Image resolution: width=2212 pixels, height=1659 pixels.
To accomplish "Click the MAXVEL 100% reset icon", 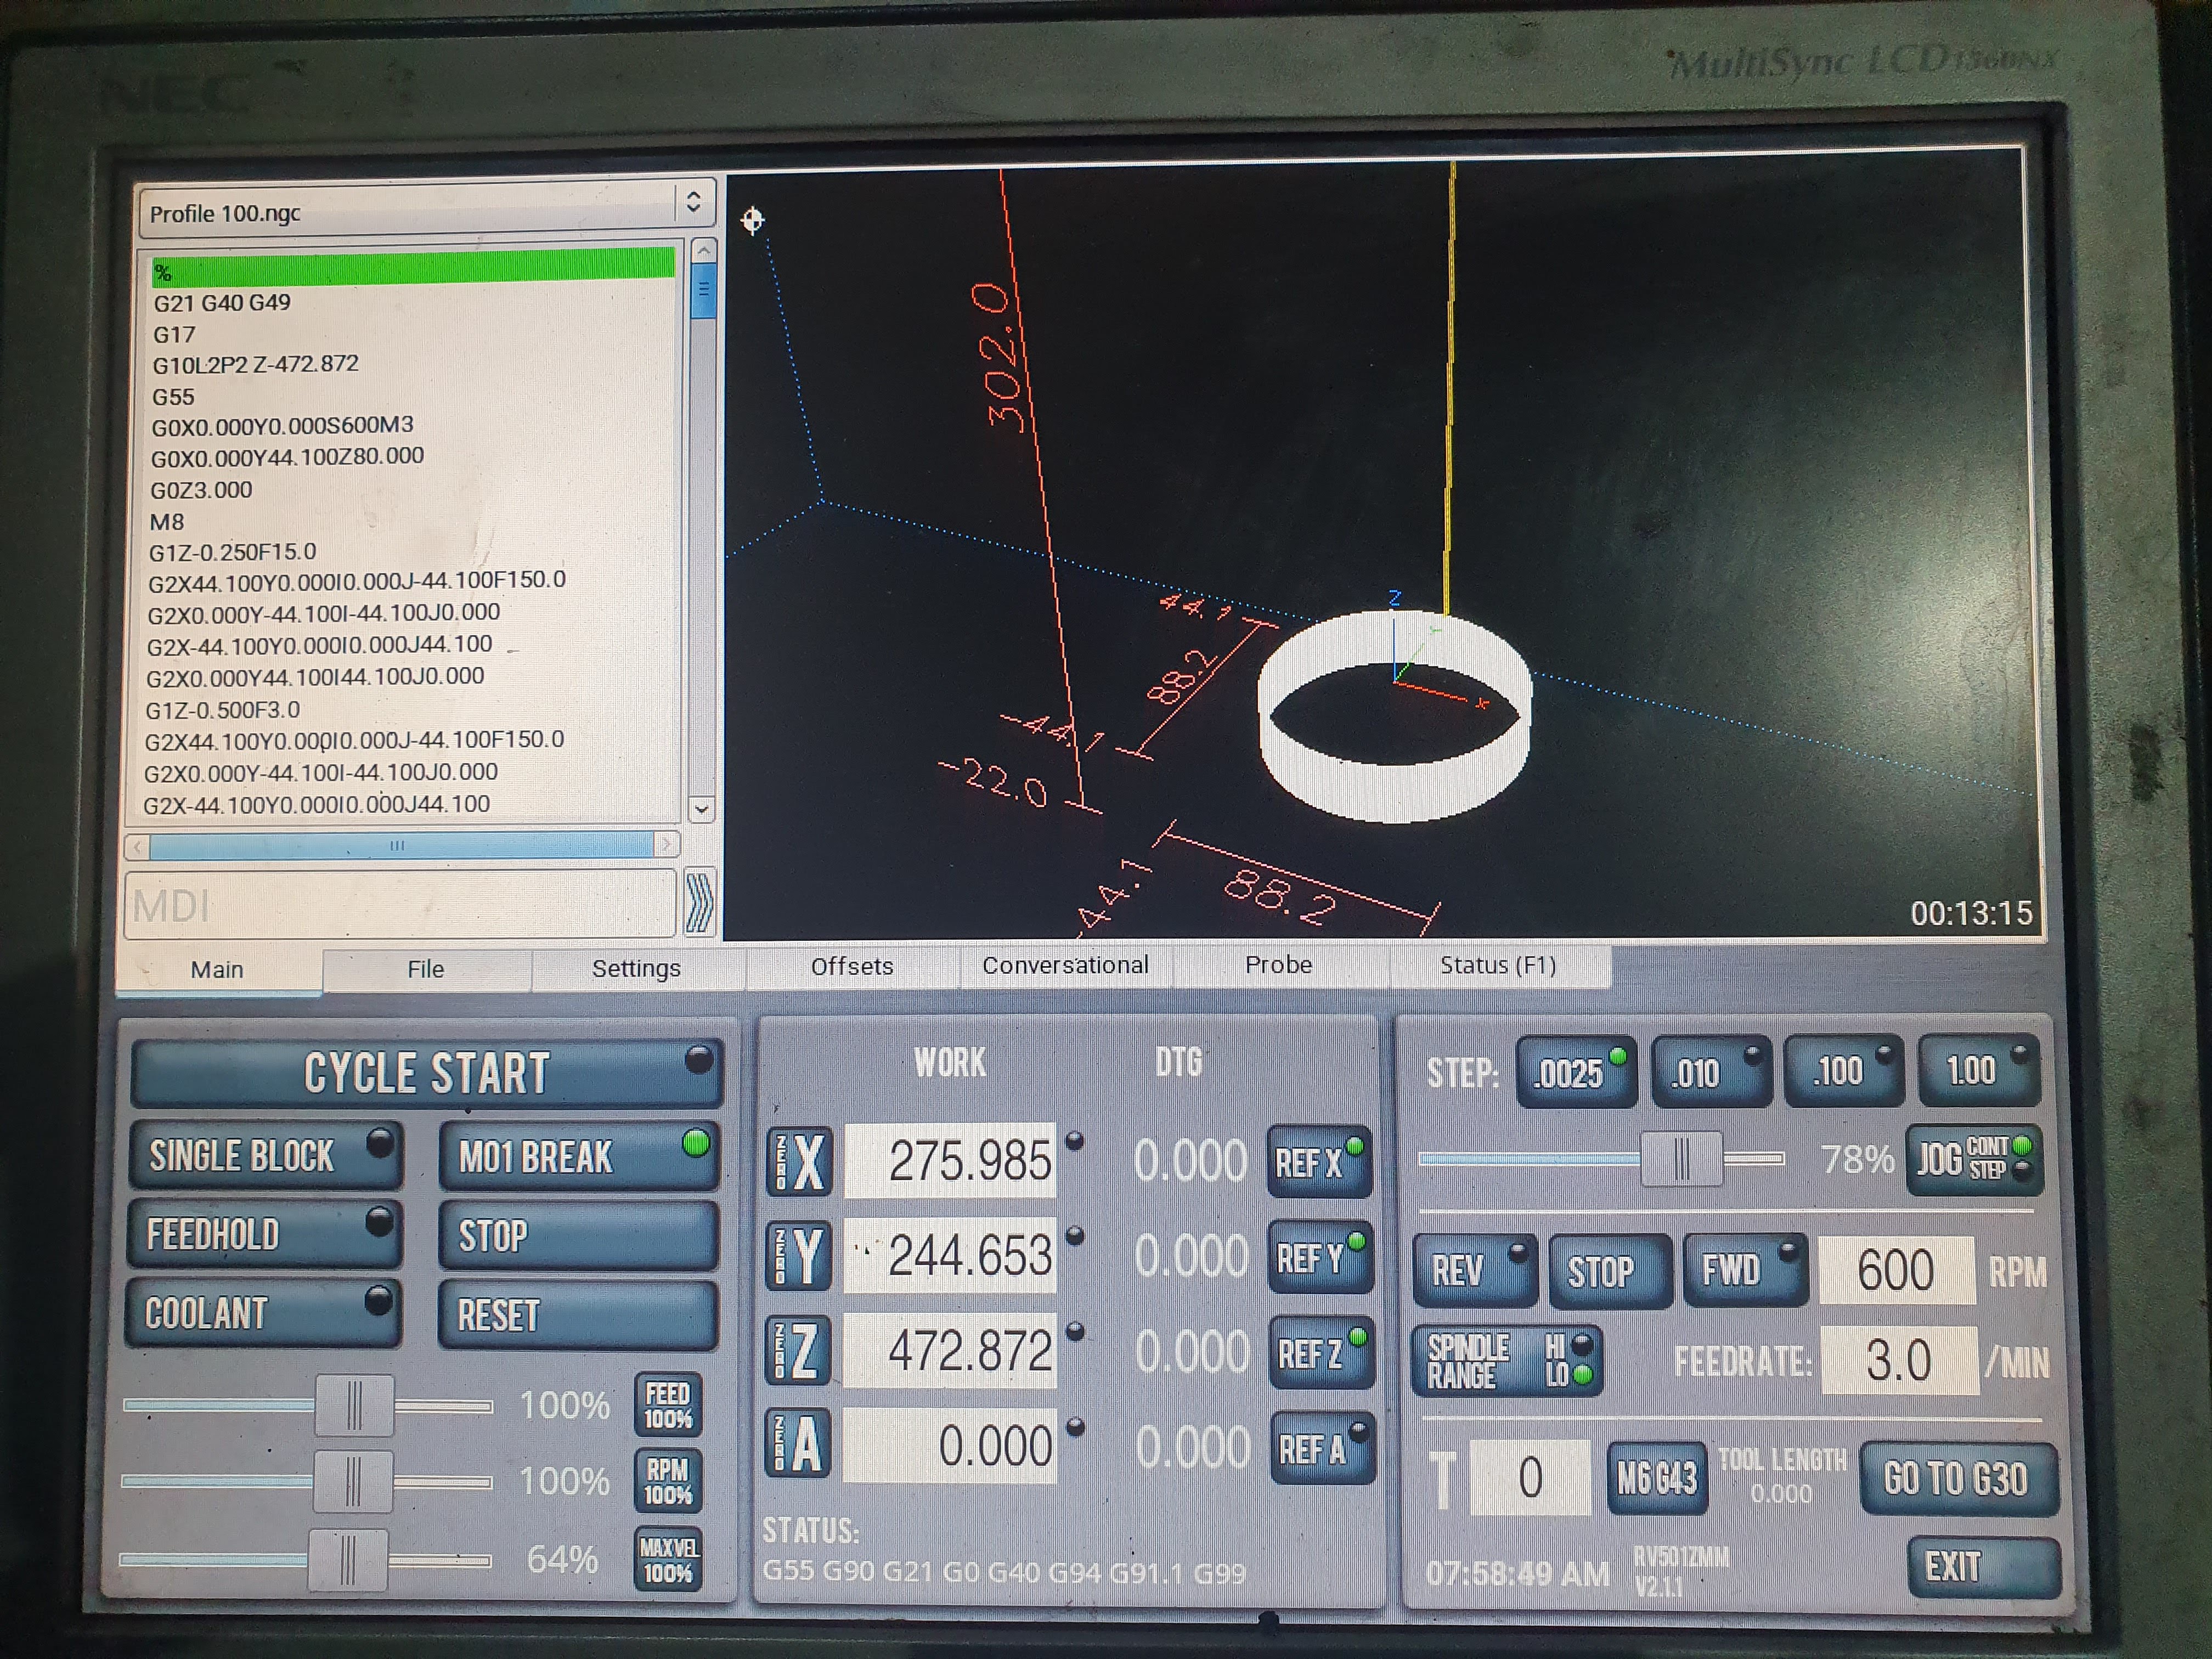I will (x=667, y=1560).
